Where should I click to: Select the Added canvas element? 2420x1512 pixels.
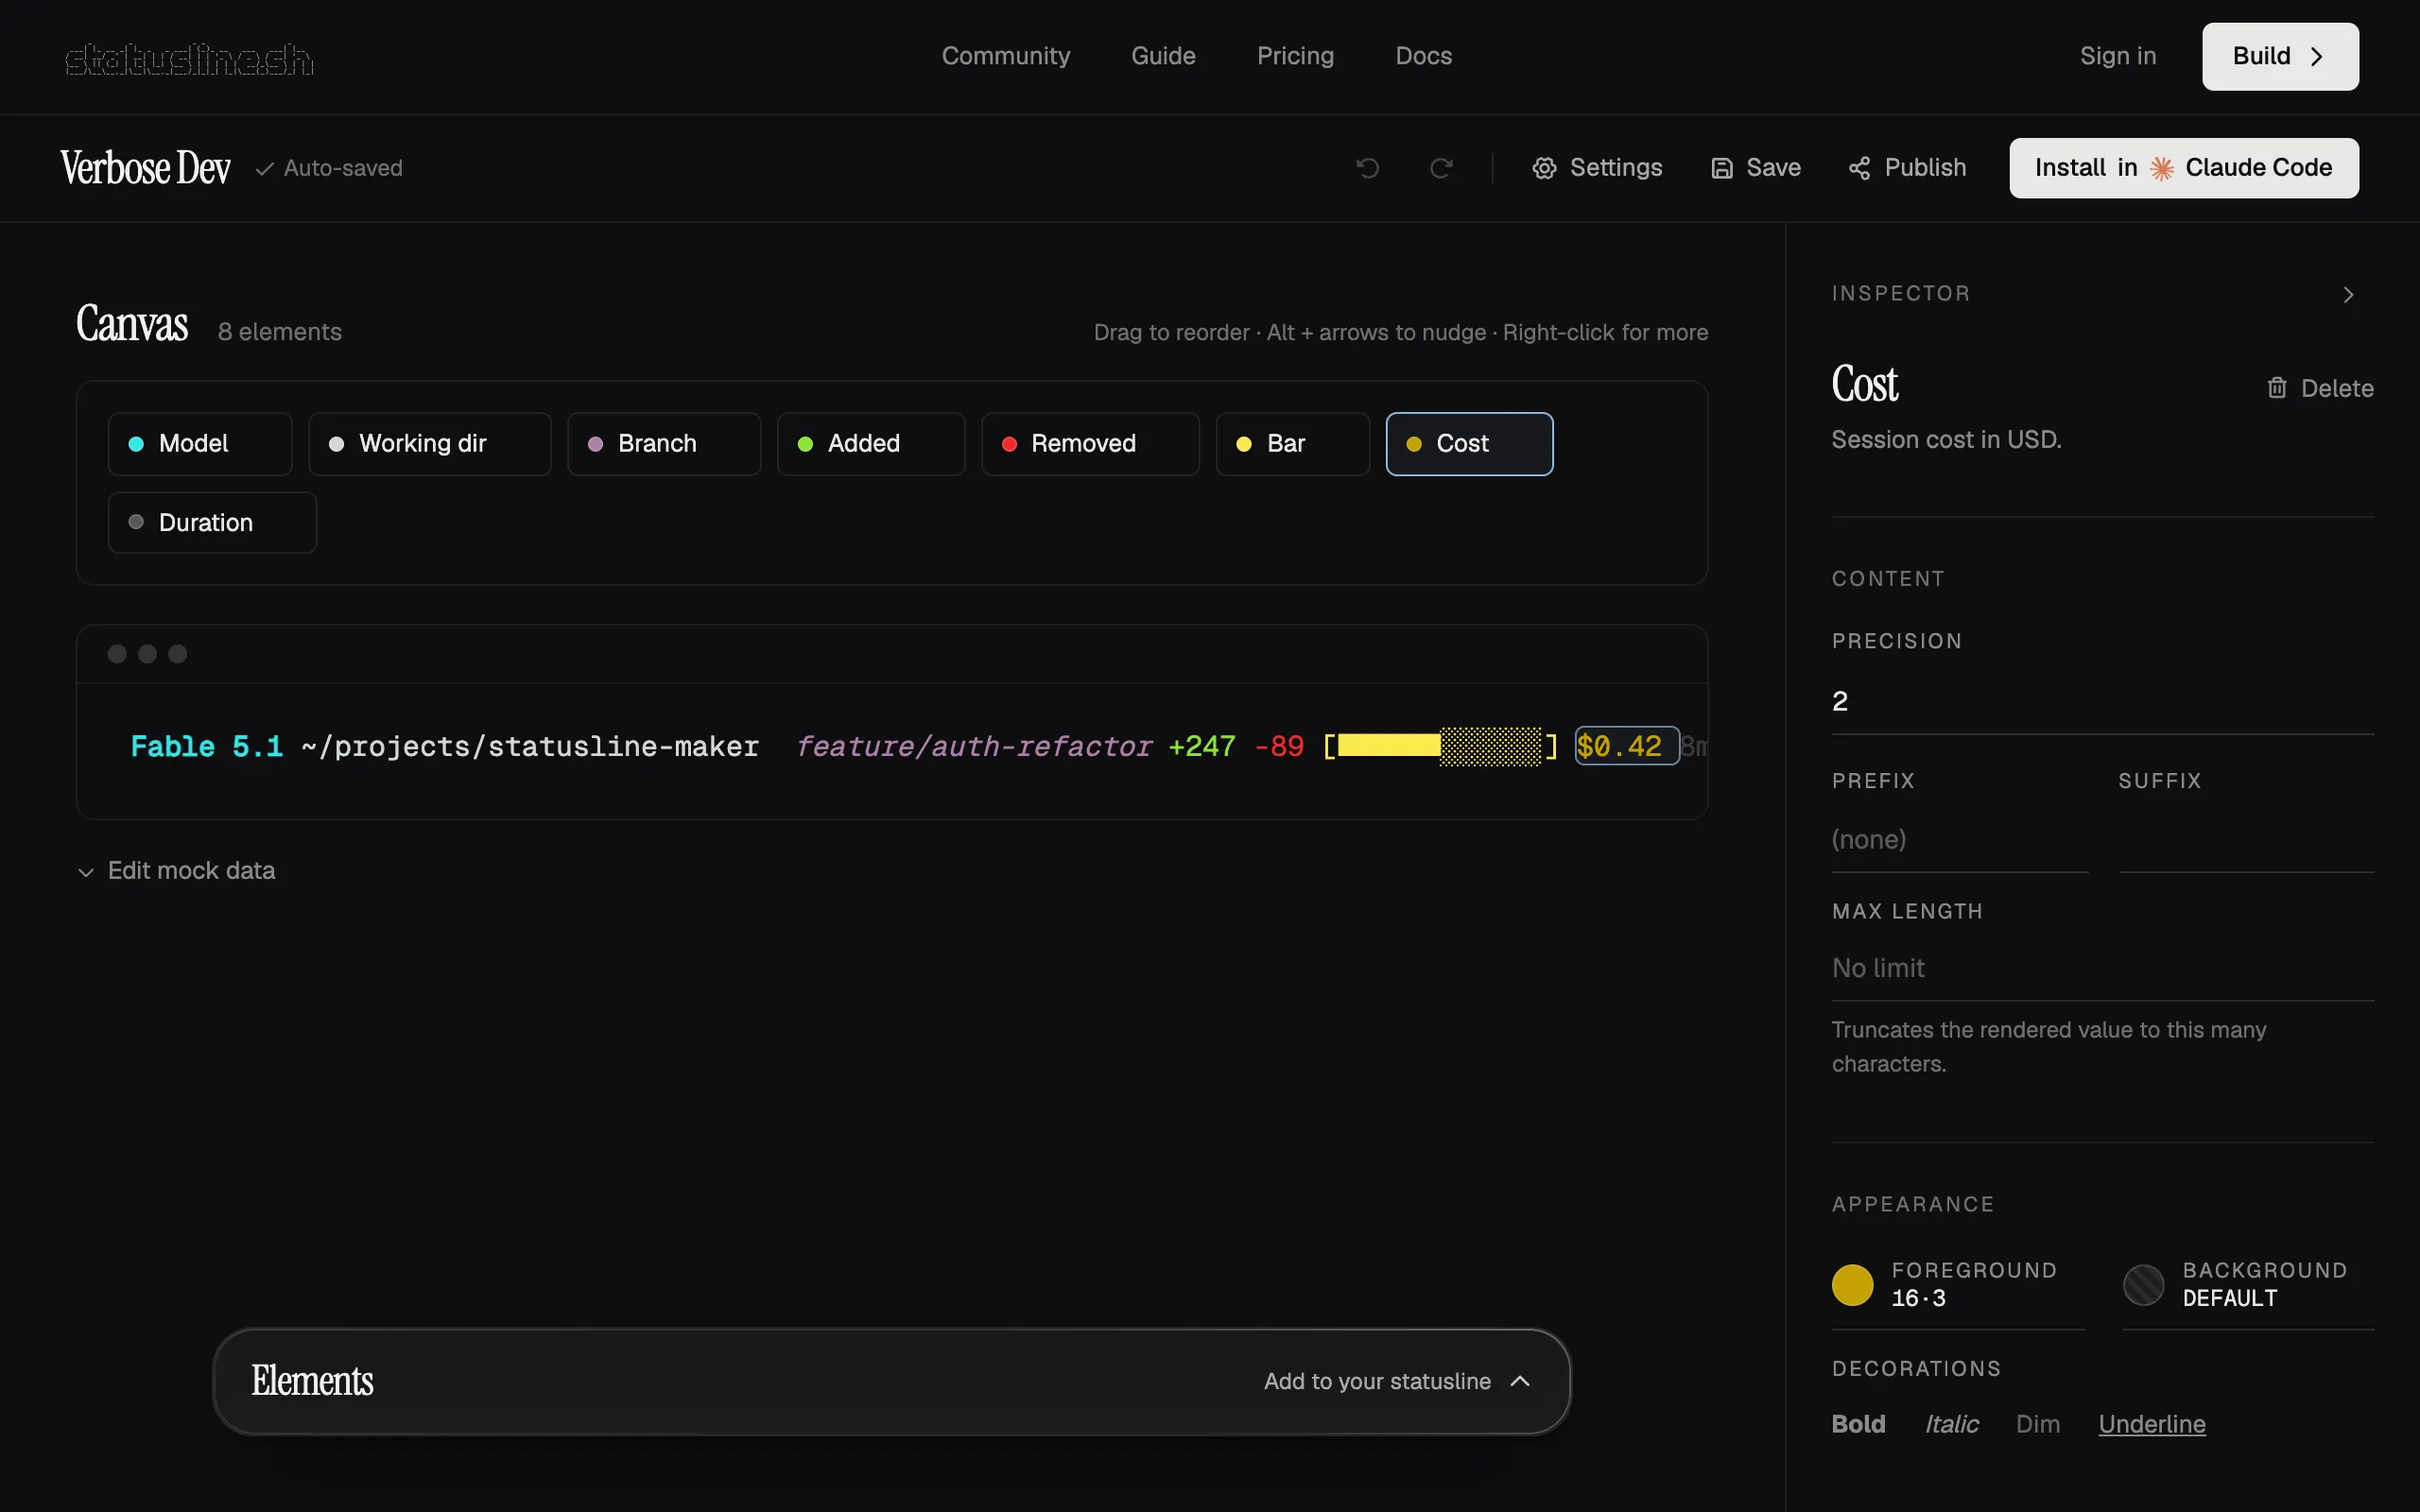(x=871, y=444)
